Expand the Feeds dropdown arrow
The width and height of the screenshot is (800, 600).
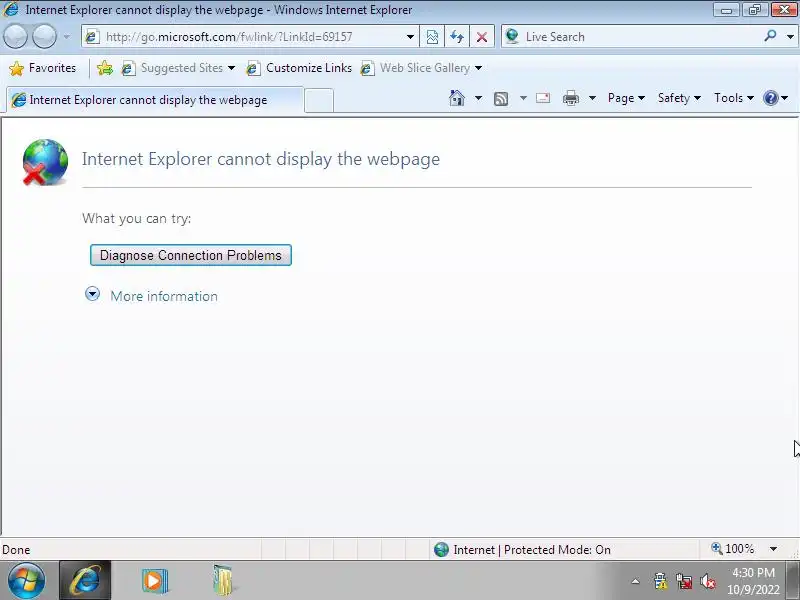[x=523, y=97]
